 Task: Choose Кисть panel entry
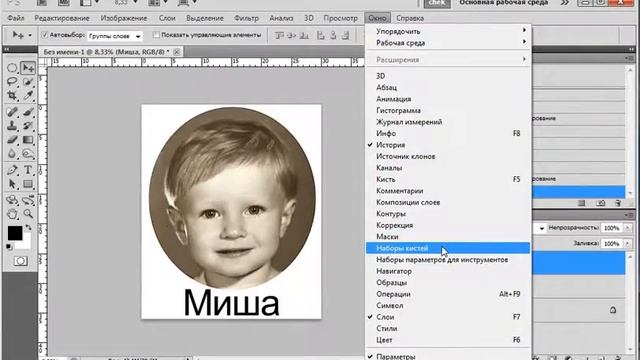[448, 179]
